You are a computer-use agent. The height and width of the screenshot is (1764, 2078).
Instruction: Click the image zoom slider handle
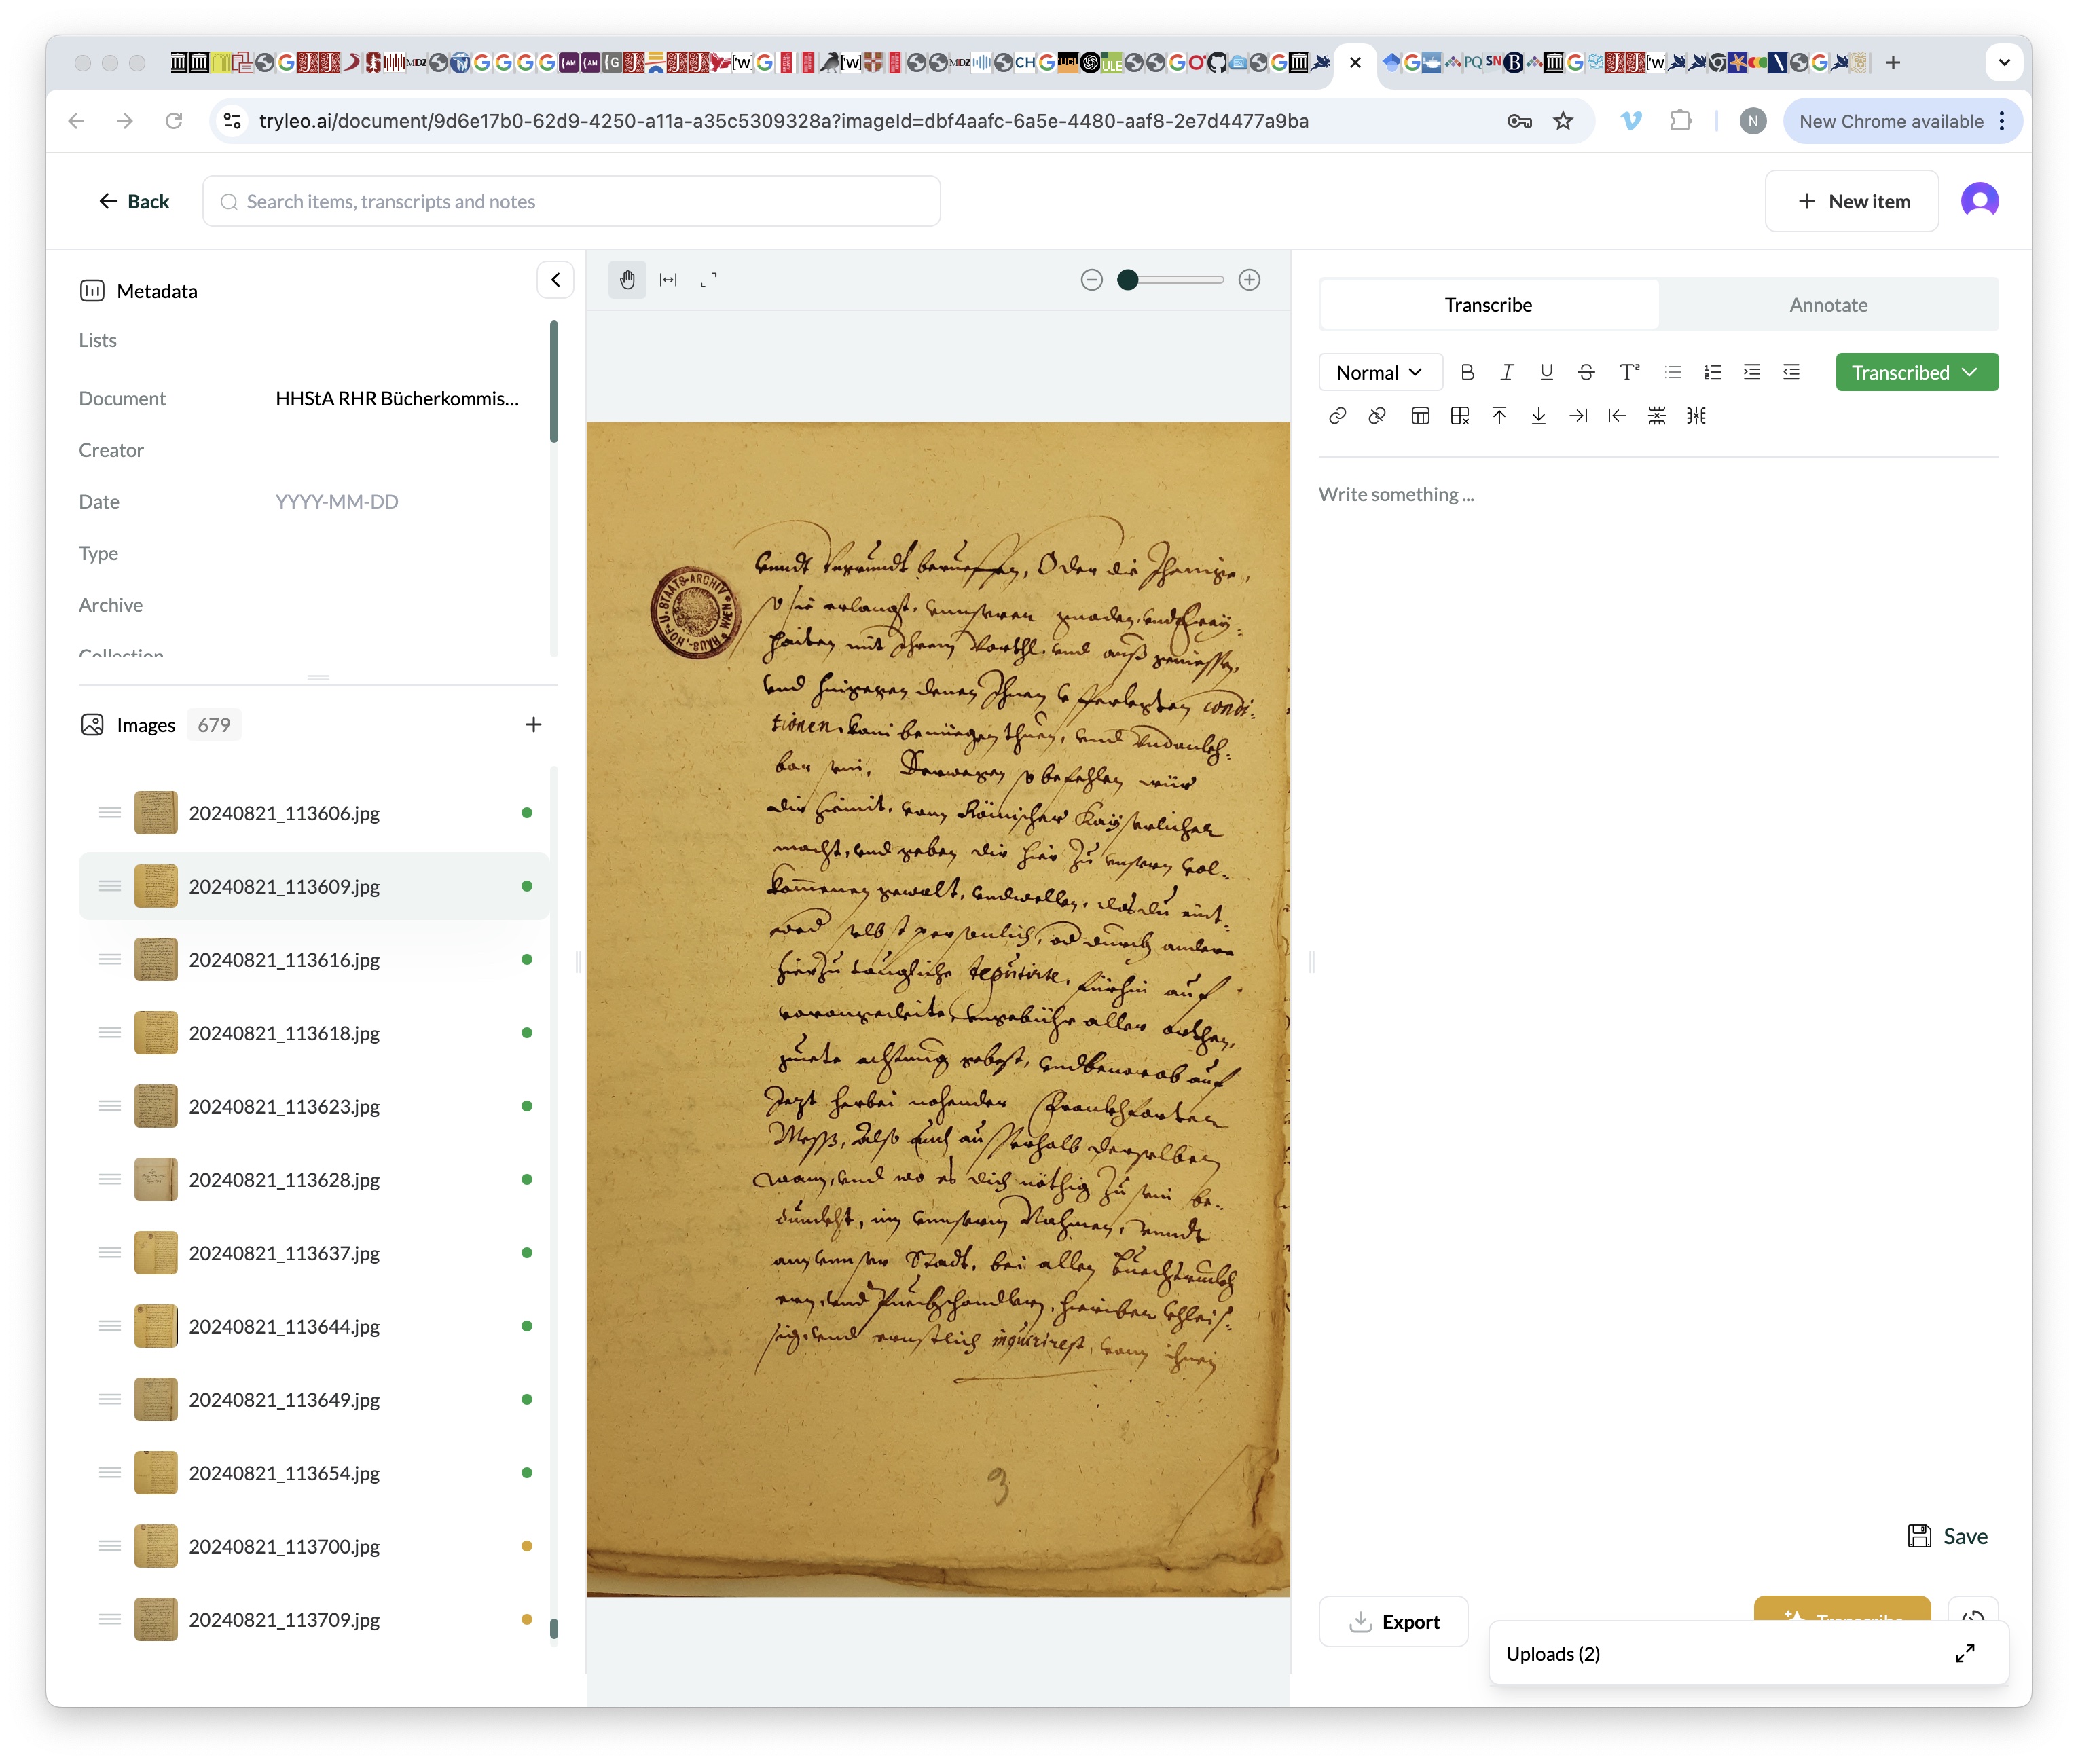click(x=1128, y=280)
